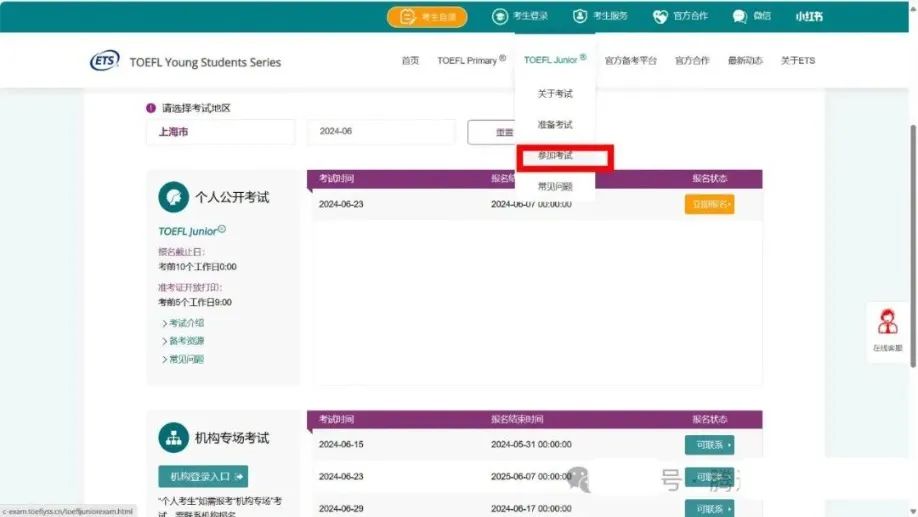The image size is (918, 517).
Task: Select 参加考试 in the TOEFL Junior dropdown
Action: [x=554, y=156]
